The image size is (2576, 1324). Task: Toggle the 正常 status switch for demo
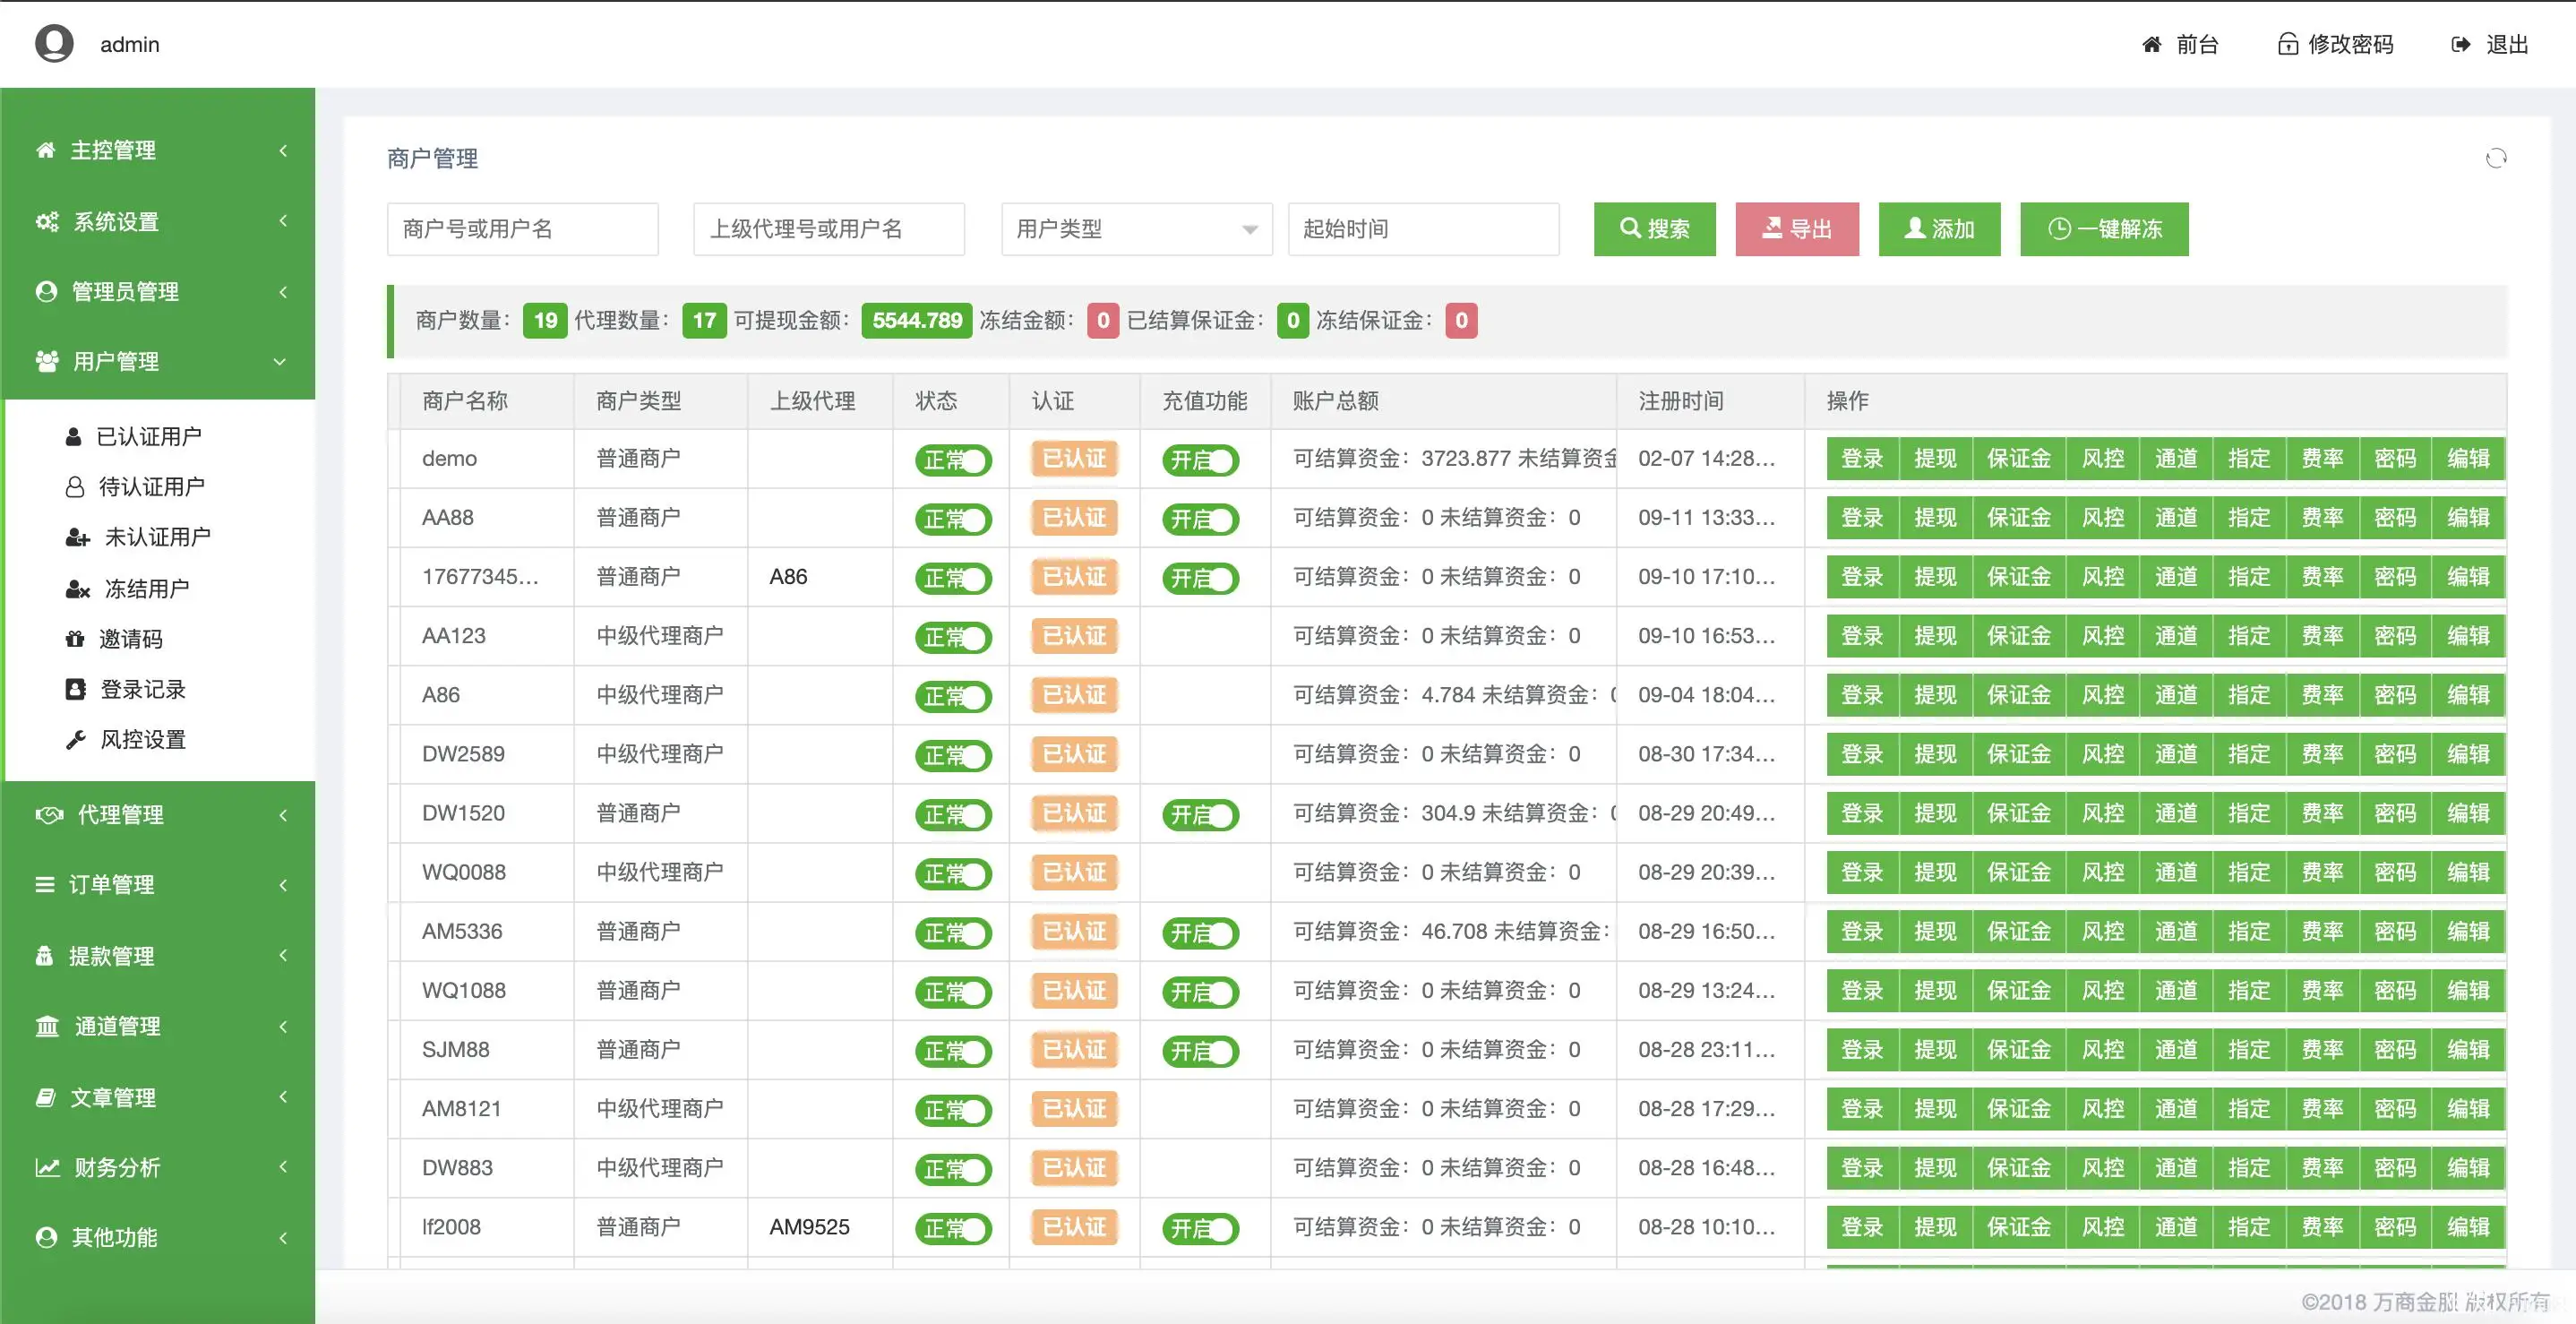[x=953, y=459]
